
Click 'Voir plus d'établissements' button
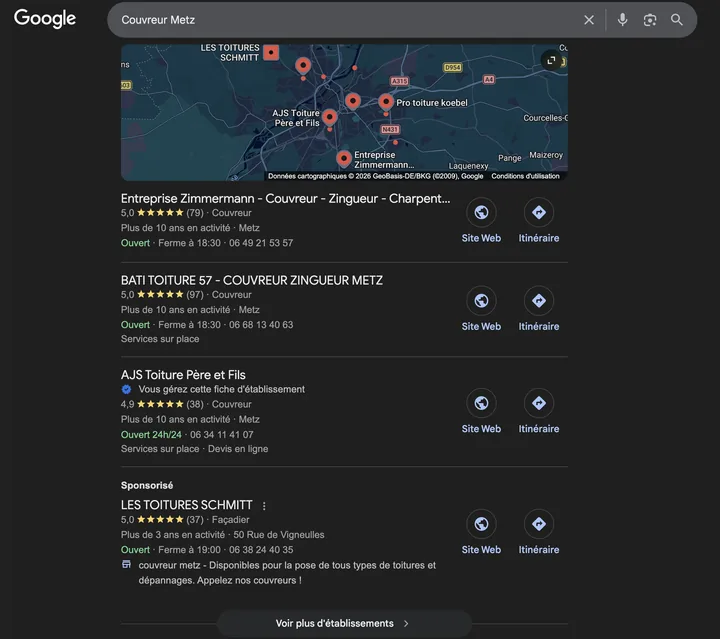[x=343, y=623]
